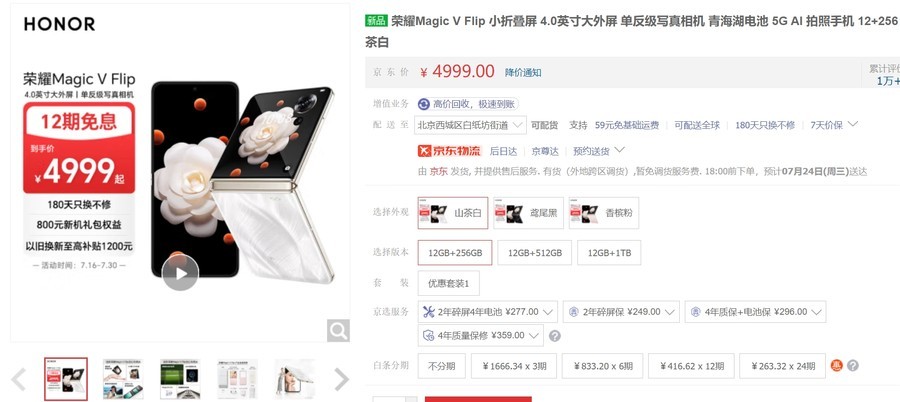The width and height of the screenshot is (900, 402).
Task: Select the 香槟粉 color swatch option
Action: coord(603,212)
